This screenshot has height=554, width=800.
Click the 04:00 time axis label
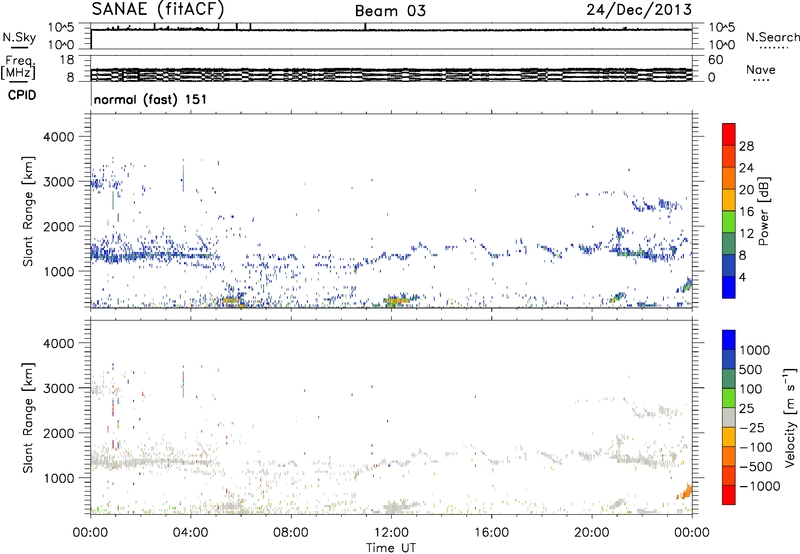[x=191, y=533]
